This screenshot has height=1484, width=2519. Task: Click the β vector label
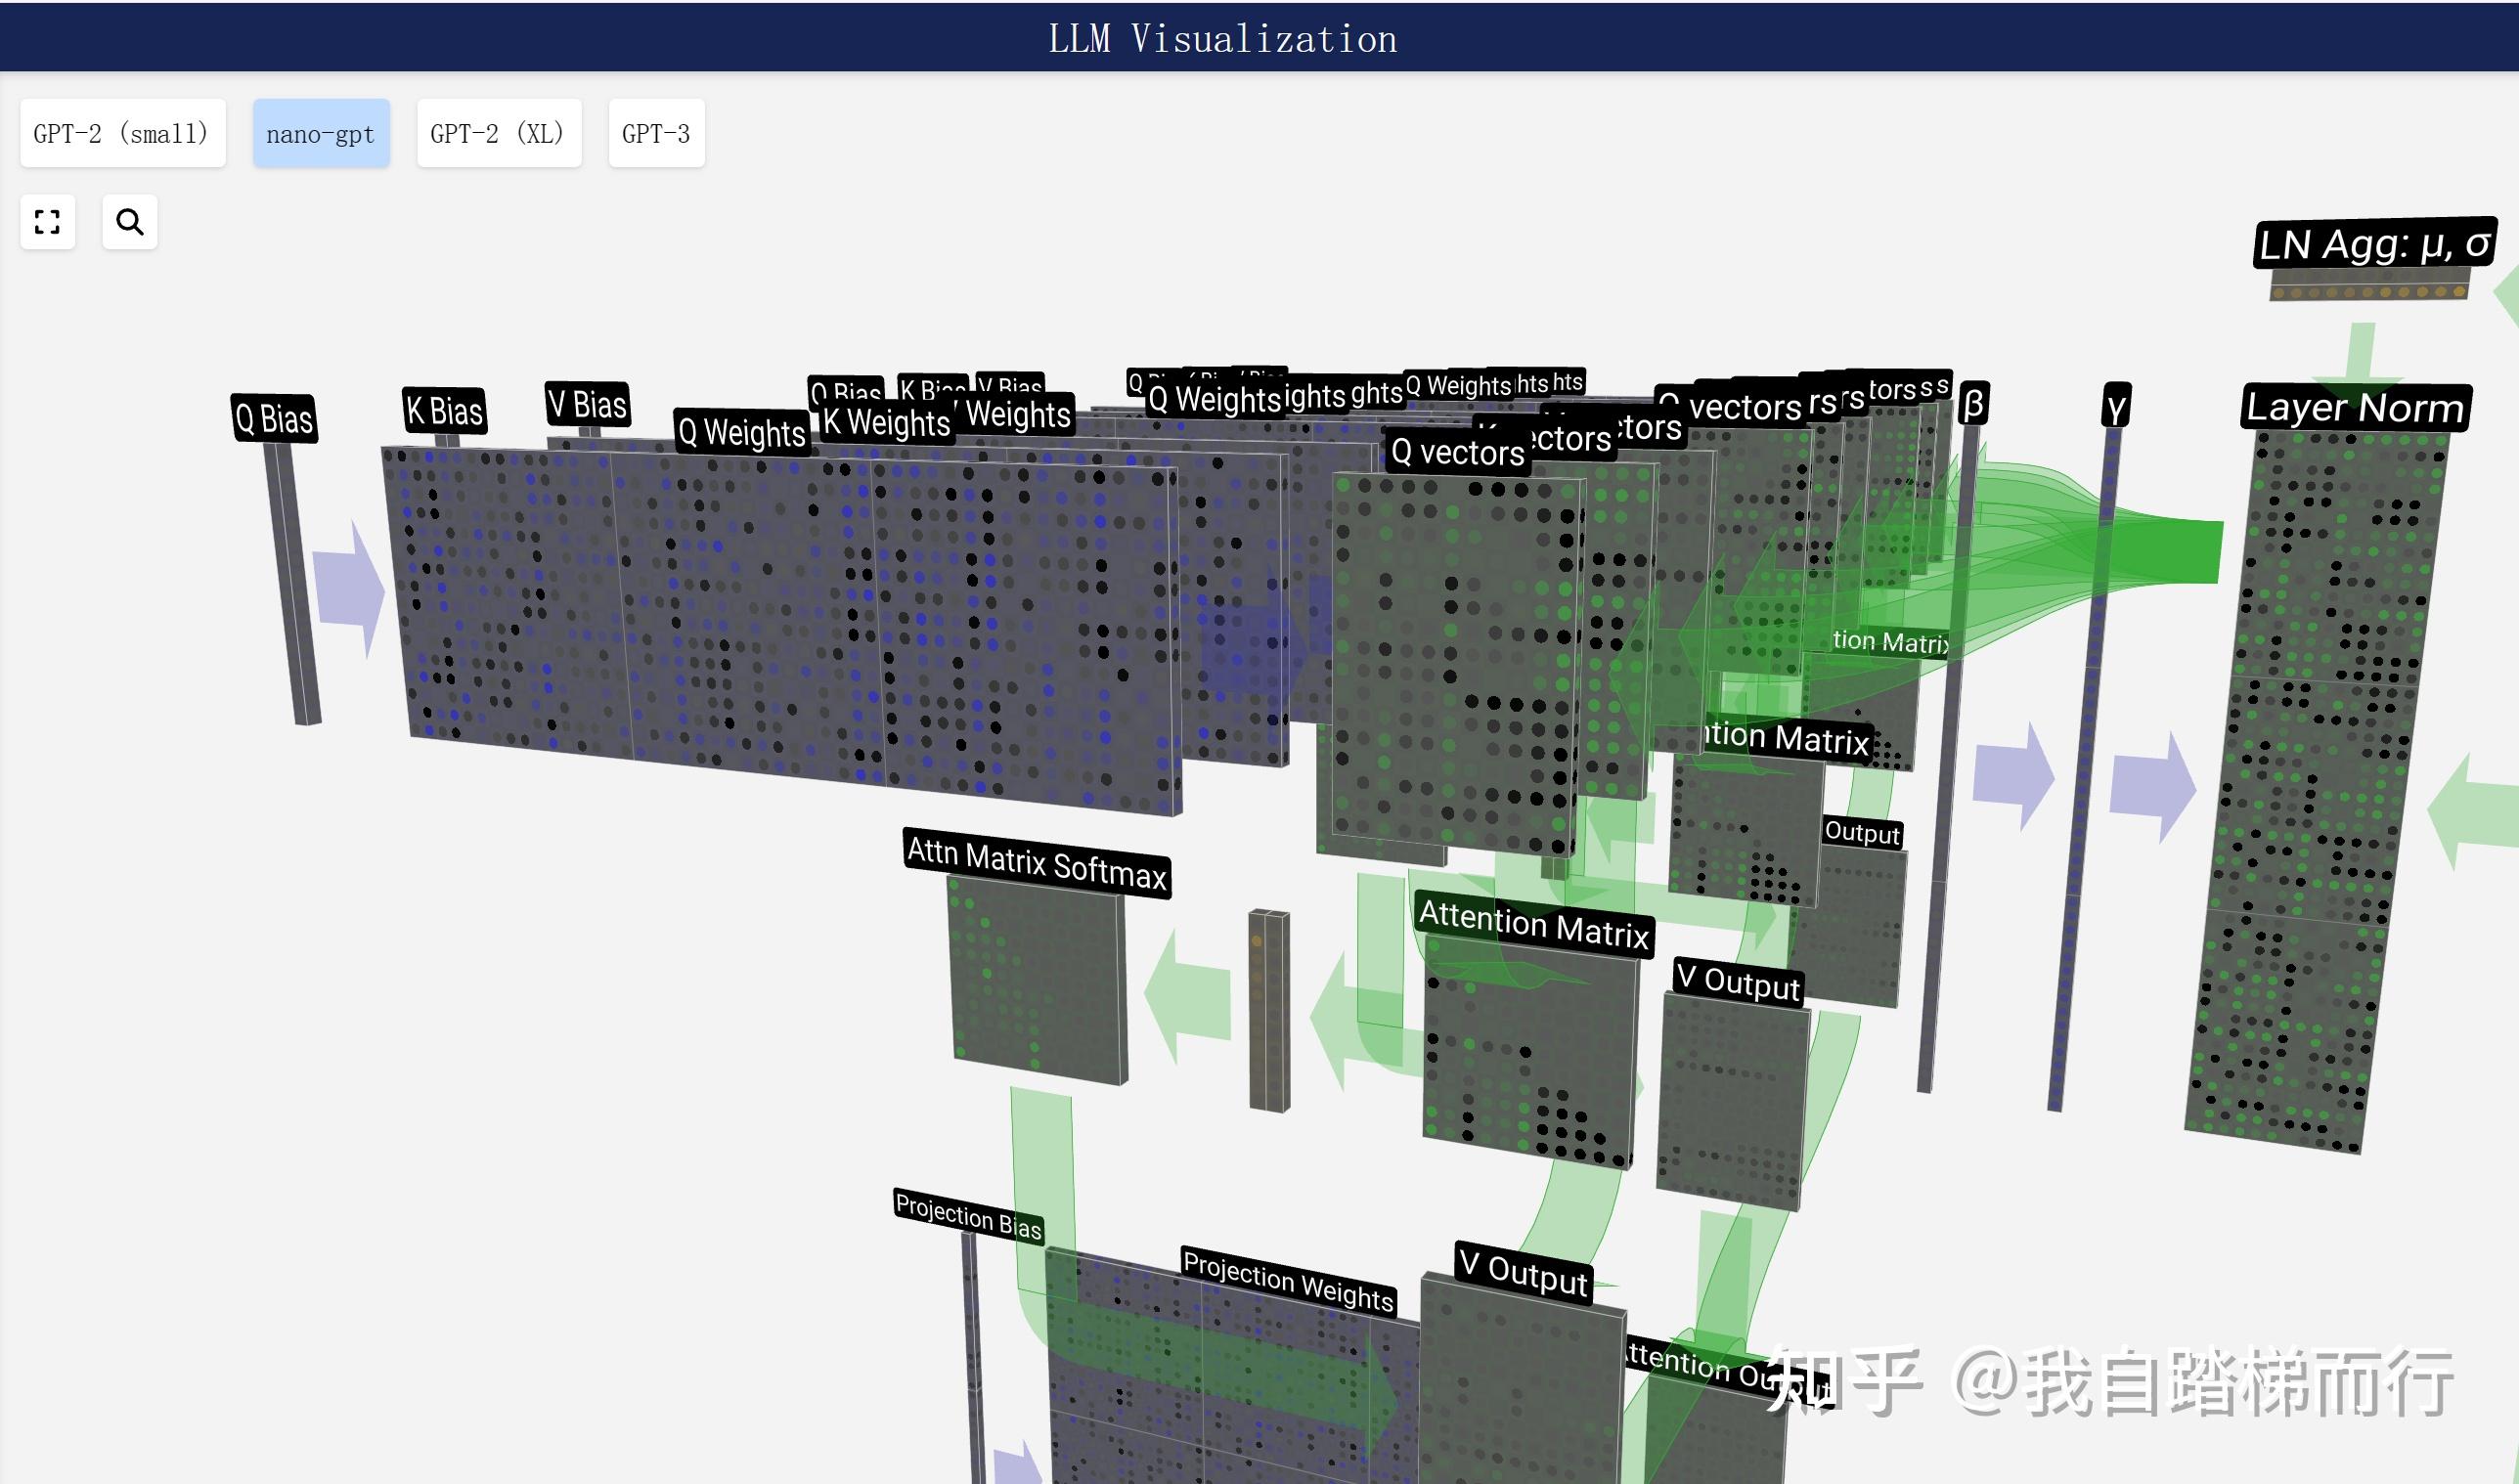1973,403
